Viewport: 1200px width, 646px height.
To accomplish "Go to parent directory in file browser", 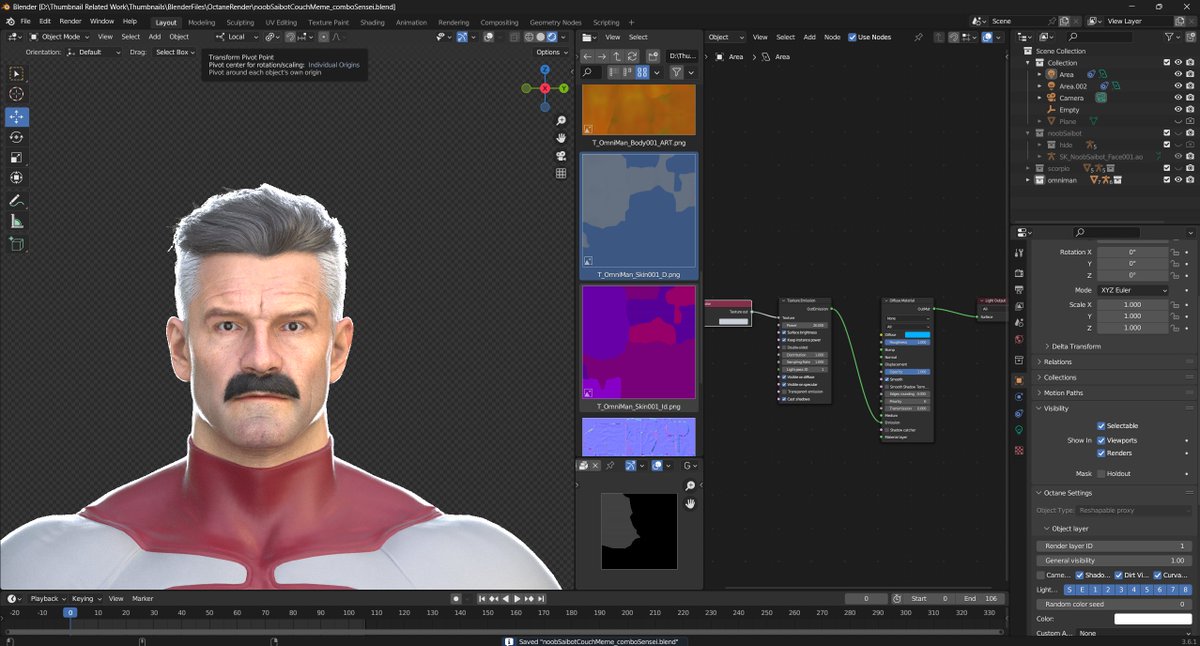I will click(617, 57).
